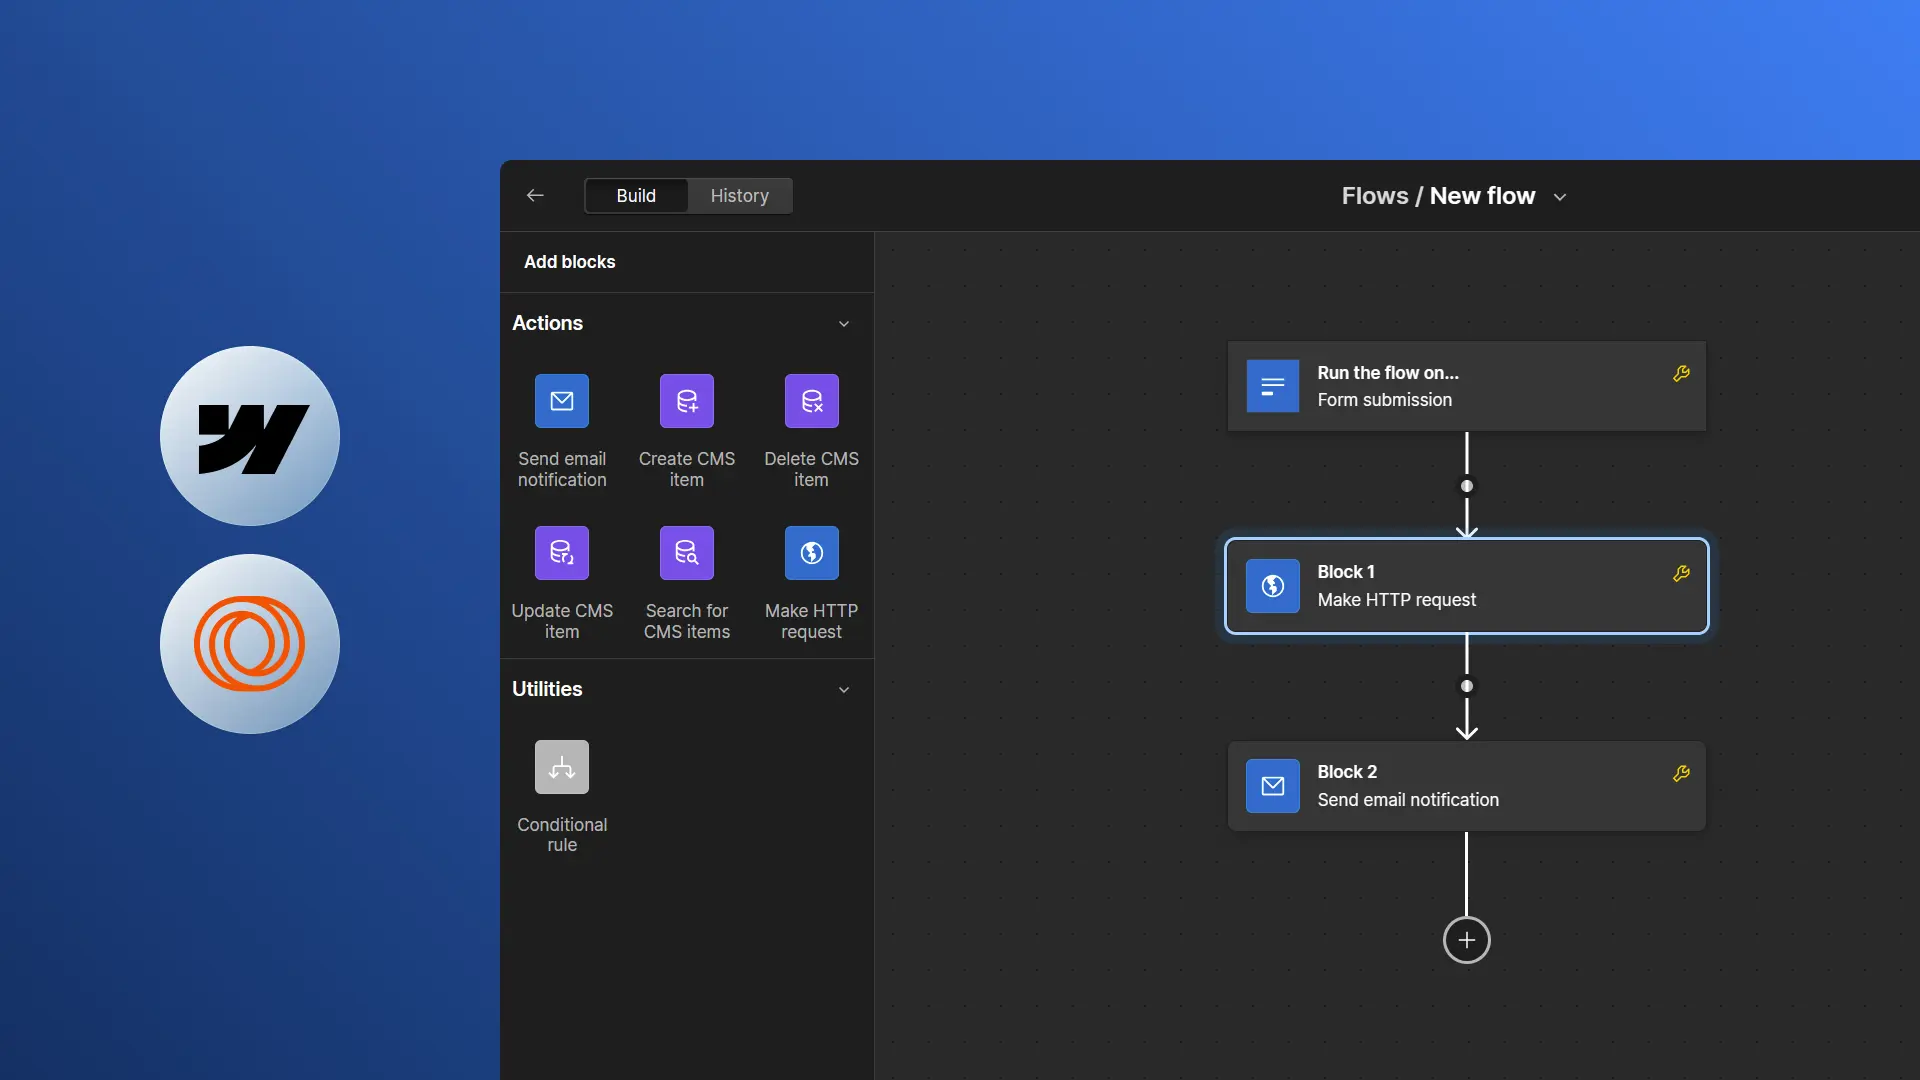Insert a block at the connector dot above Block 1
This screenshot has width=1920, height=1080.
1467,486
